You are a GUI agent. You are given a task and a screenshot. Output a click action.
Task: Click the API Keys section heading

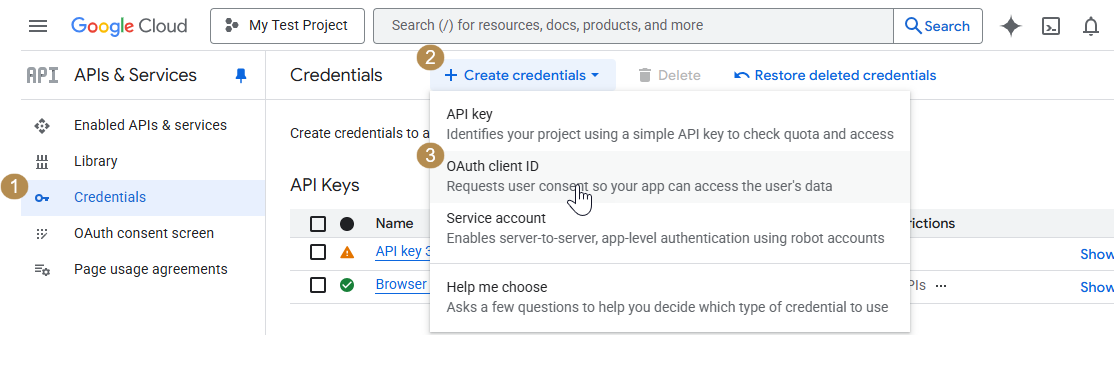click(325, 185)
